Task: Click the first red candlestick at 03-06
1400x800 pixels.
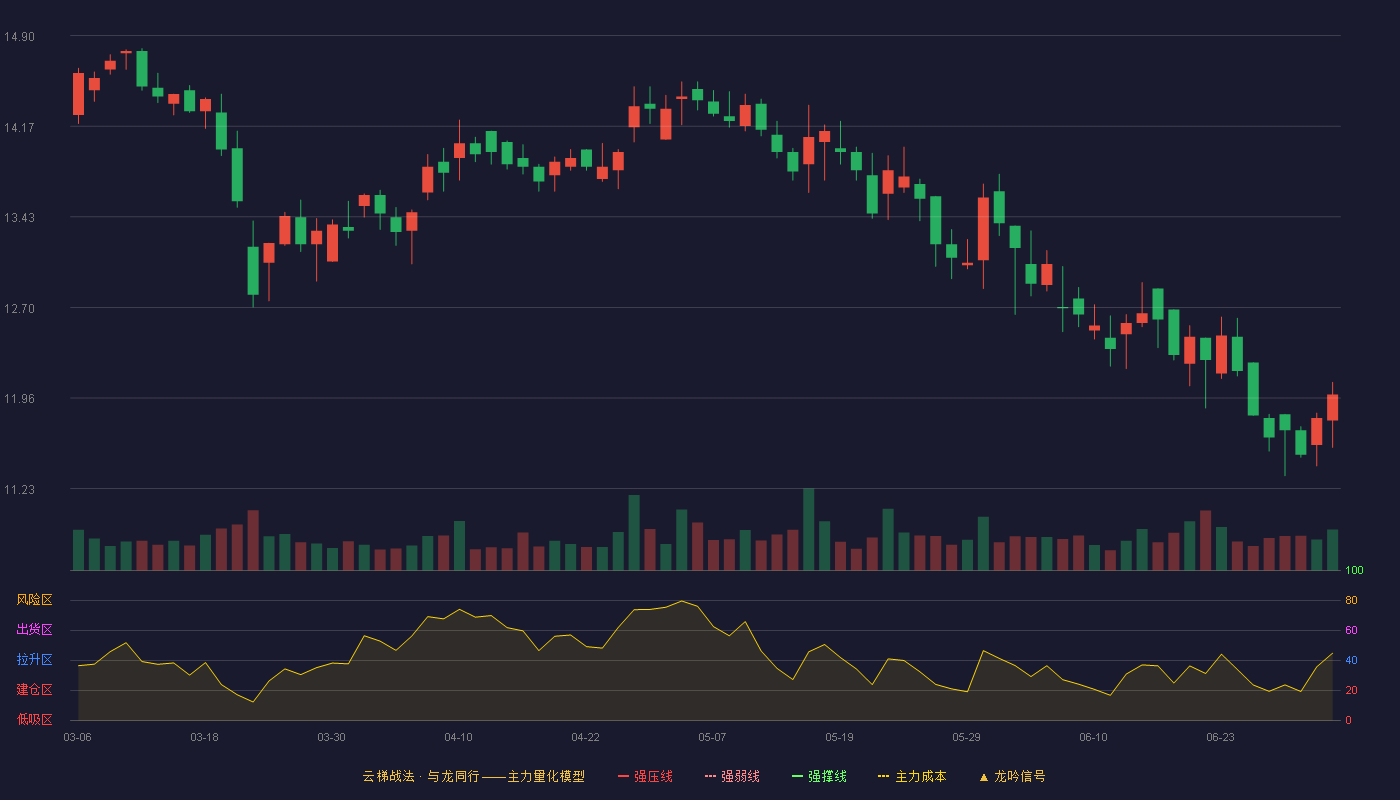Action: tap(78, 94)
